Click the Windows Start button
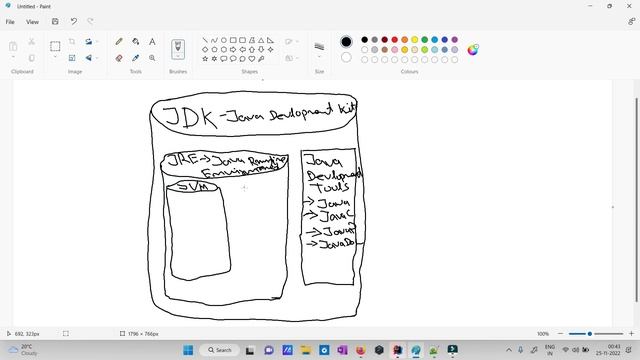The image size is (640, 360). point(188,350)
